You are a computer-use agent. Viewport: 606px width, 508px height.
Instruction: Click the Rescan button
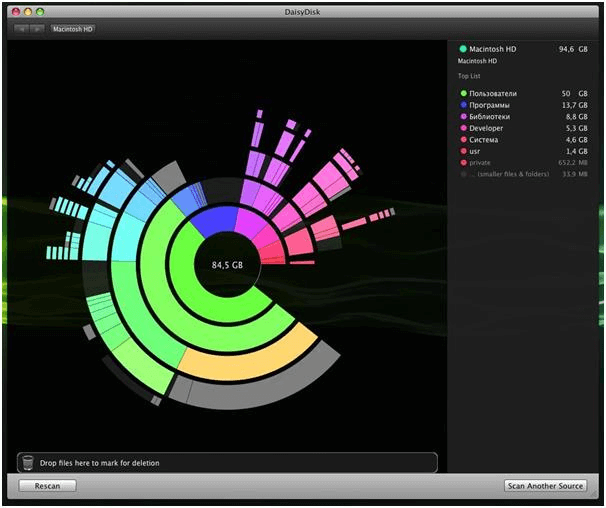(x=47, y=486)
